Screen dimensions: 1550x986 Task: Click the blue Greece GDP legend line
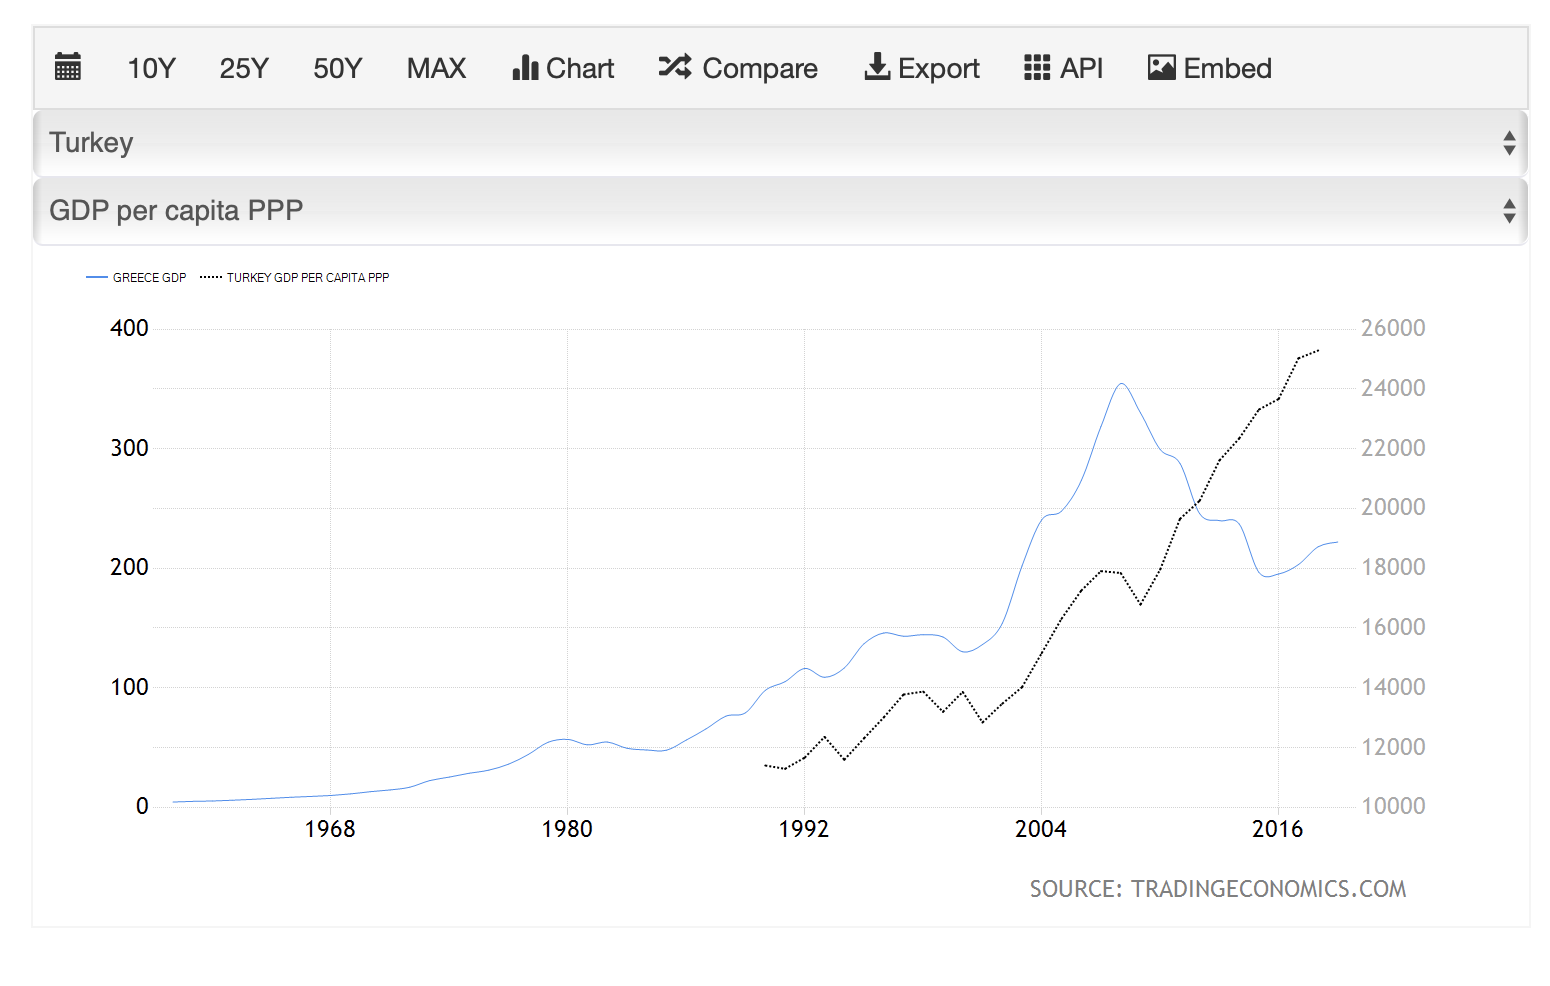coord(97,278)
